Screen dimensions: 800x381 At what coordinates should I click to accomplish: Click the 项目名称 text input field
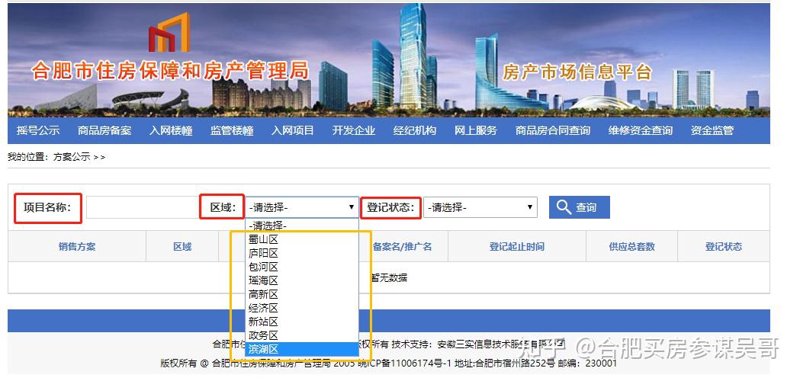point(142,208)
